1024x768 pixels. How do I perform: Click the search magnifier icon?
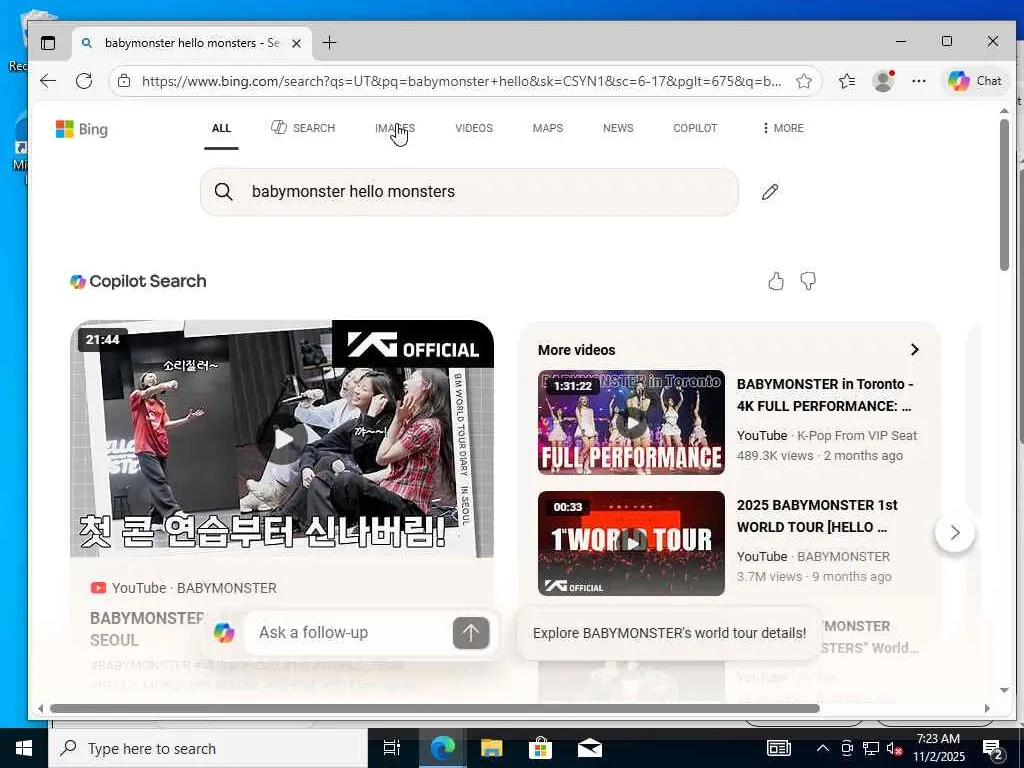pos(223,191)
